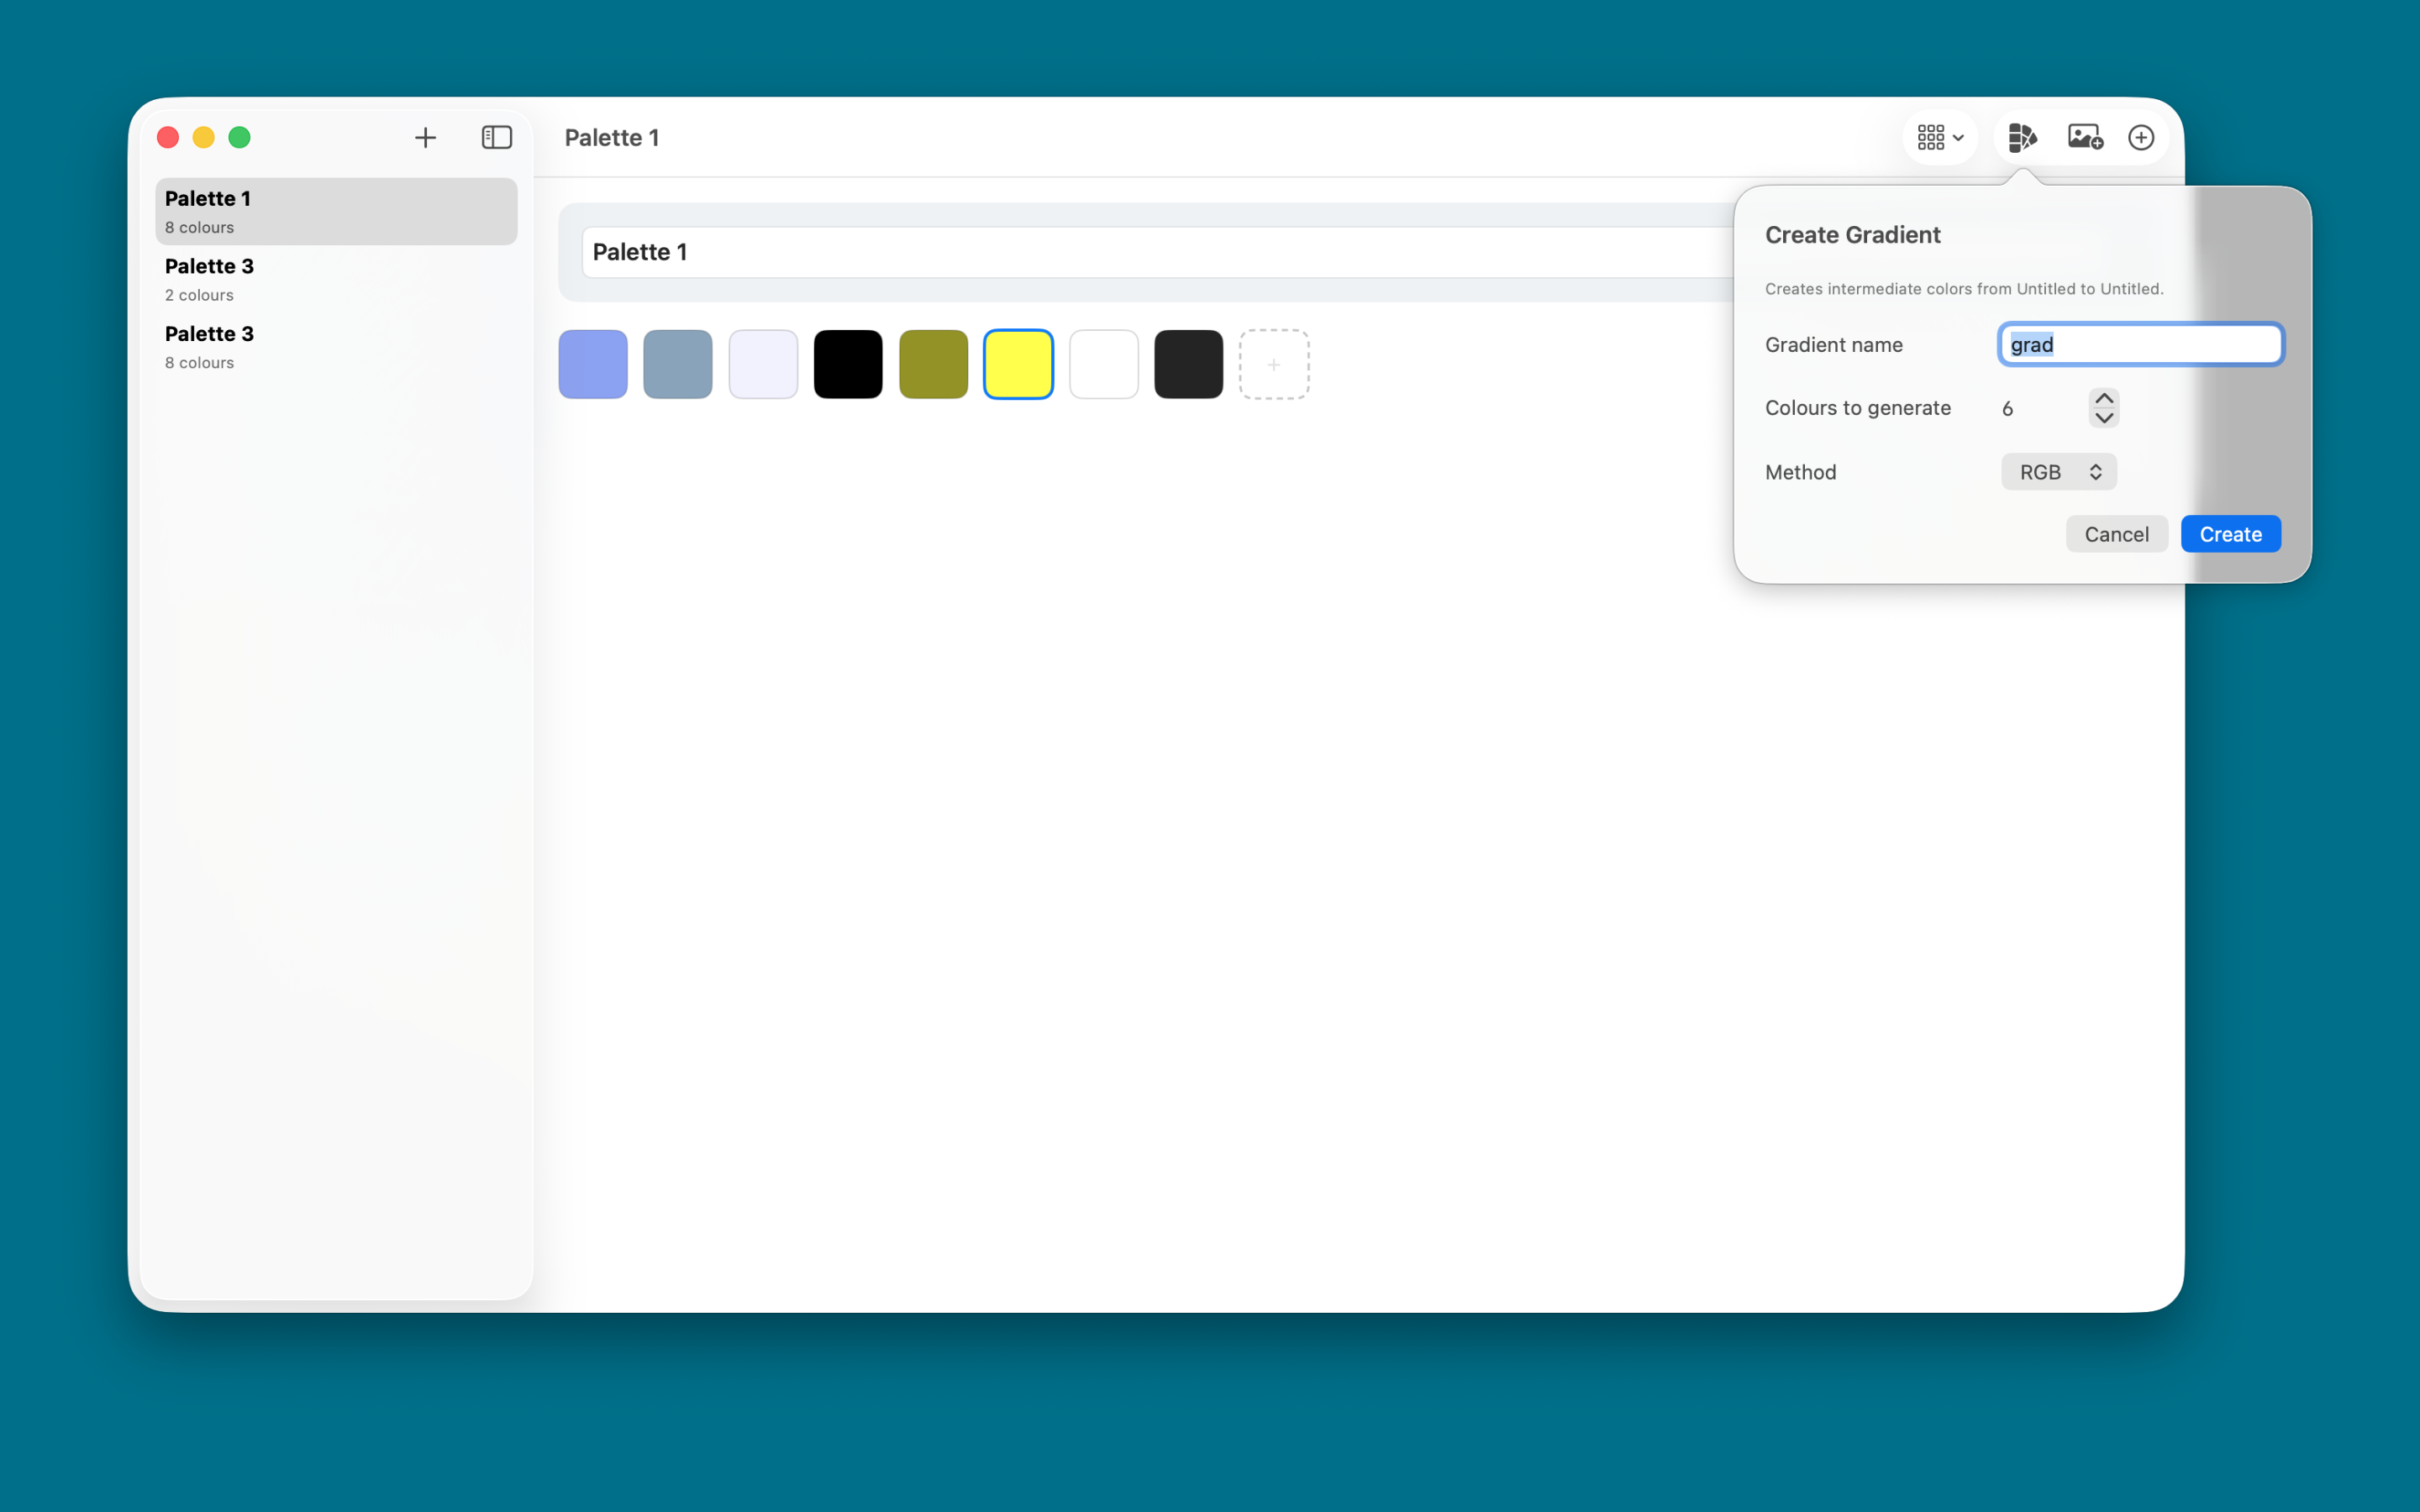The width and height of the screenshot is (2420, 1512).
Task: Select the light purple colour swatch
Action: [762, 364]
